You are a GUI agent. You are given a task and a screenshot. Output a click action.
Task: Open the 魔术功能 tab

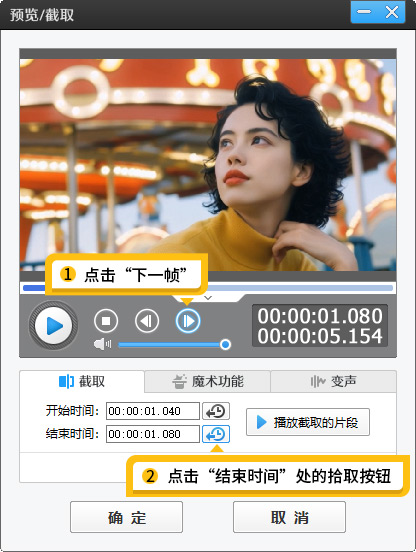(x=207, y=381)
